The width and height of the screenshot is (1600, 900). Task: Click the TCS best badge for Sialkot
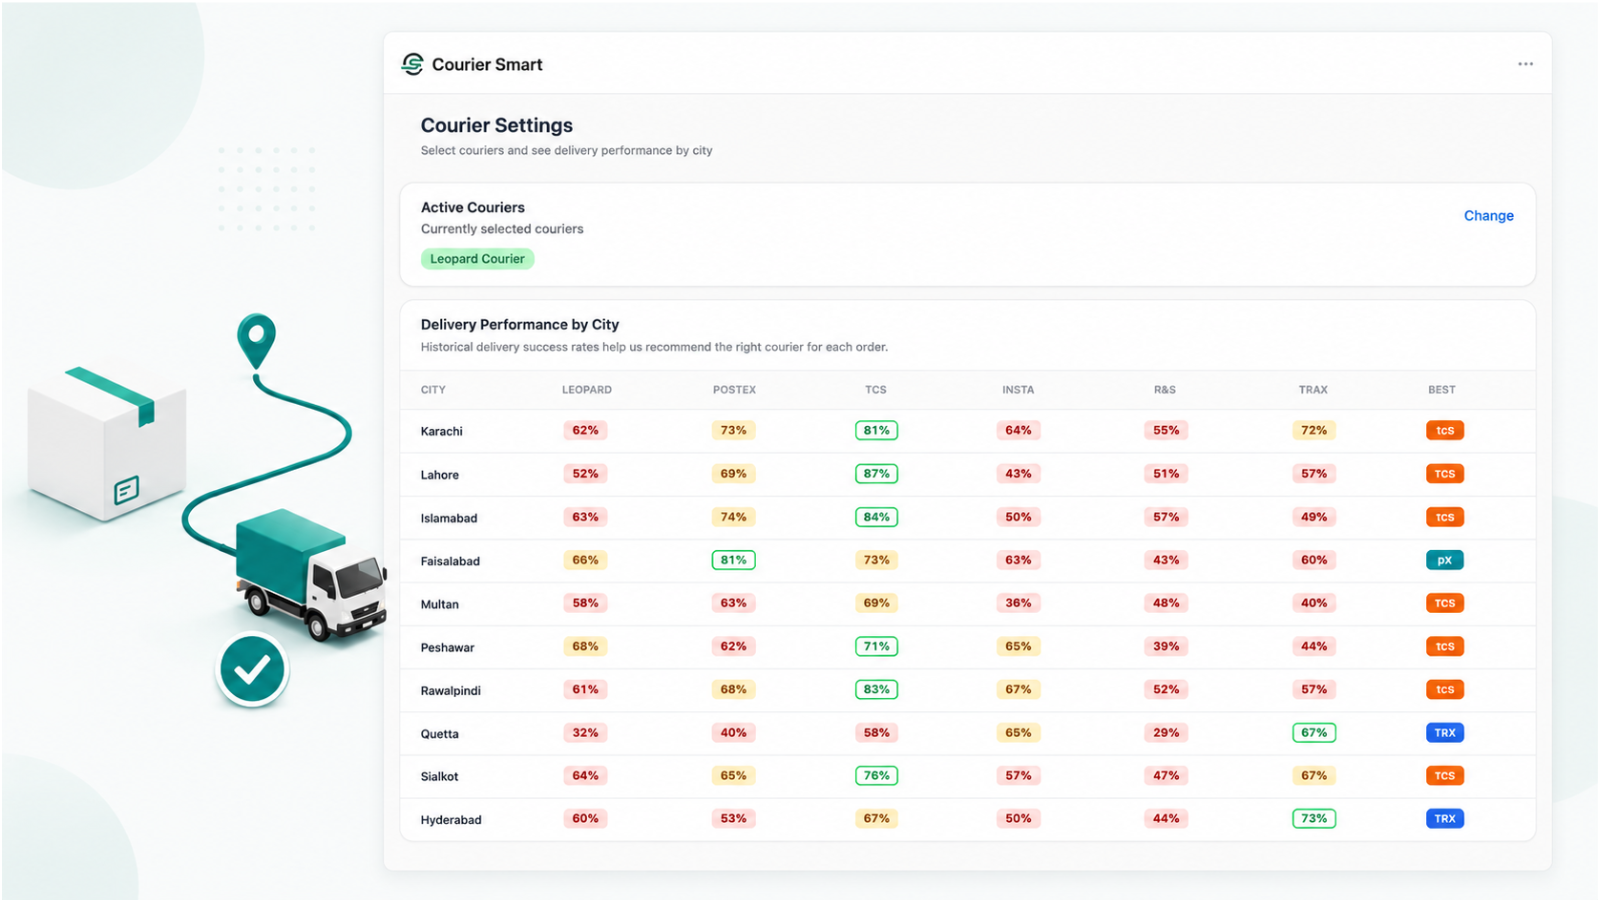[1444, 776]
